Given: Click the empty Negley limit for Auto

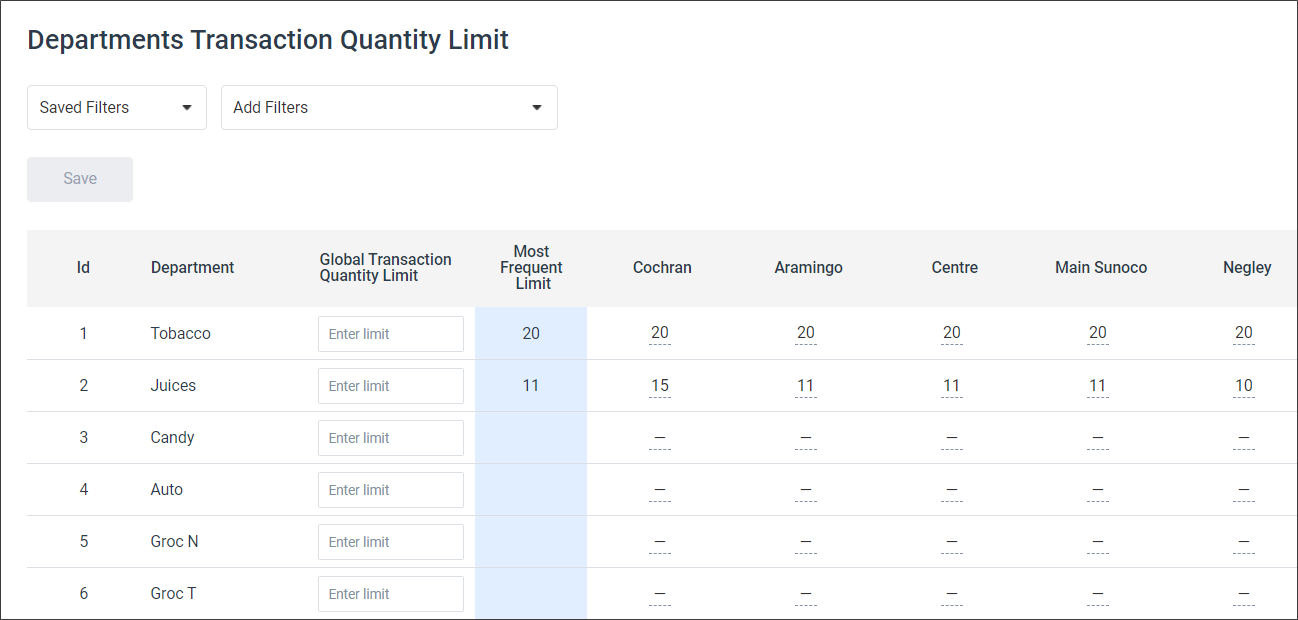Looking at the screenshot, I should click(x=1243, y=489).
